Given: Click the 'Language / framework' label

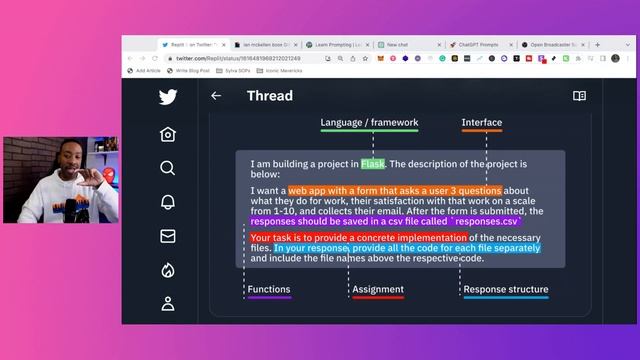Looking at the screenshot, I should [x=369, y=122].
